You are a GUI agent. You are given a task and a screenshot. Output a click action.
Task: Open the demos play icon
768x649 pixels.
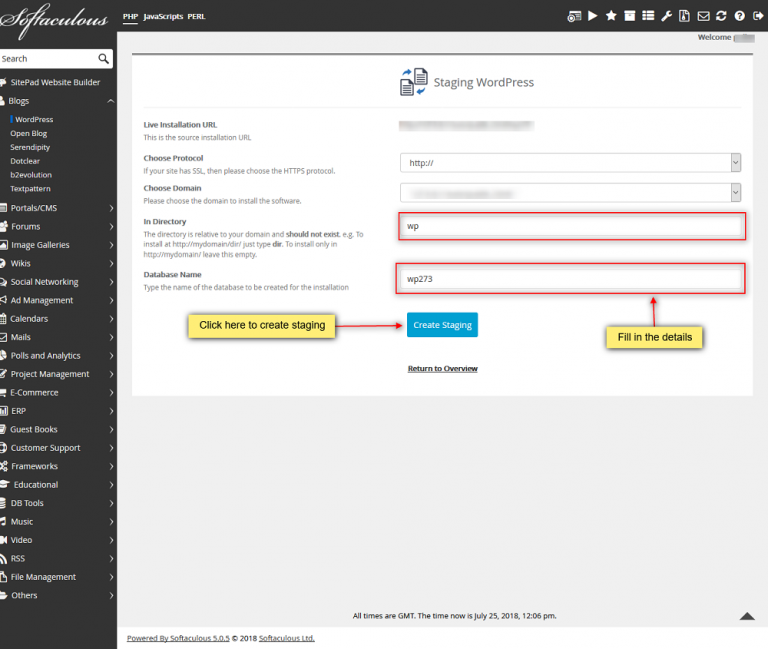(593, 16)
